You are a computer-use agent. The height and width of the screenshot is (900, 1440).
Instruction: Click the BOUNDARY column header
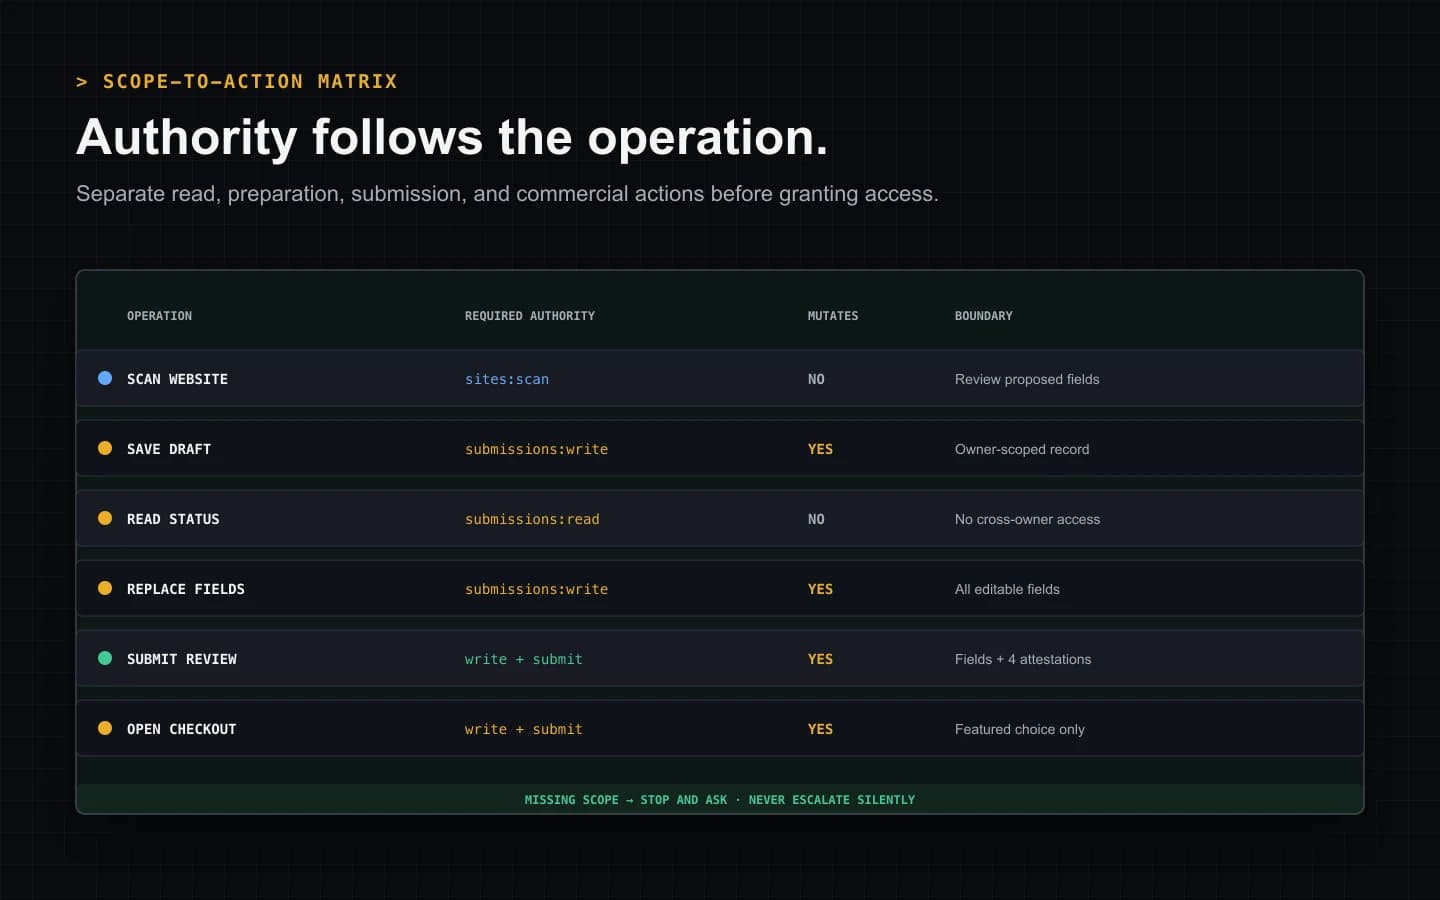click(x=984, y=316)
